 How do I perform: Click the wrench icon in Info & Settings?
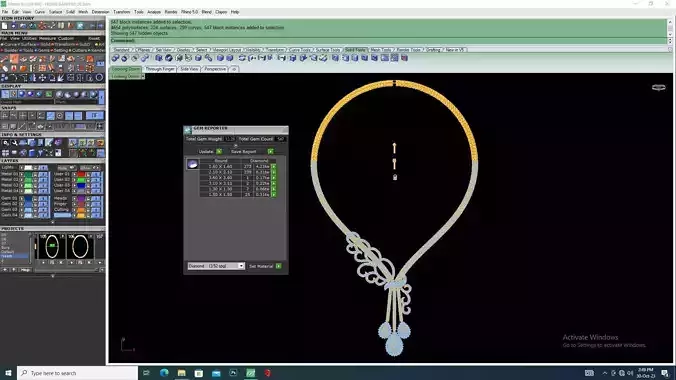tap(15, 143)
